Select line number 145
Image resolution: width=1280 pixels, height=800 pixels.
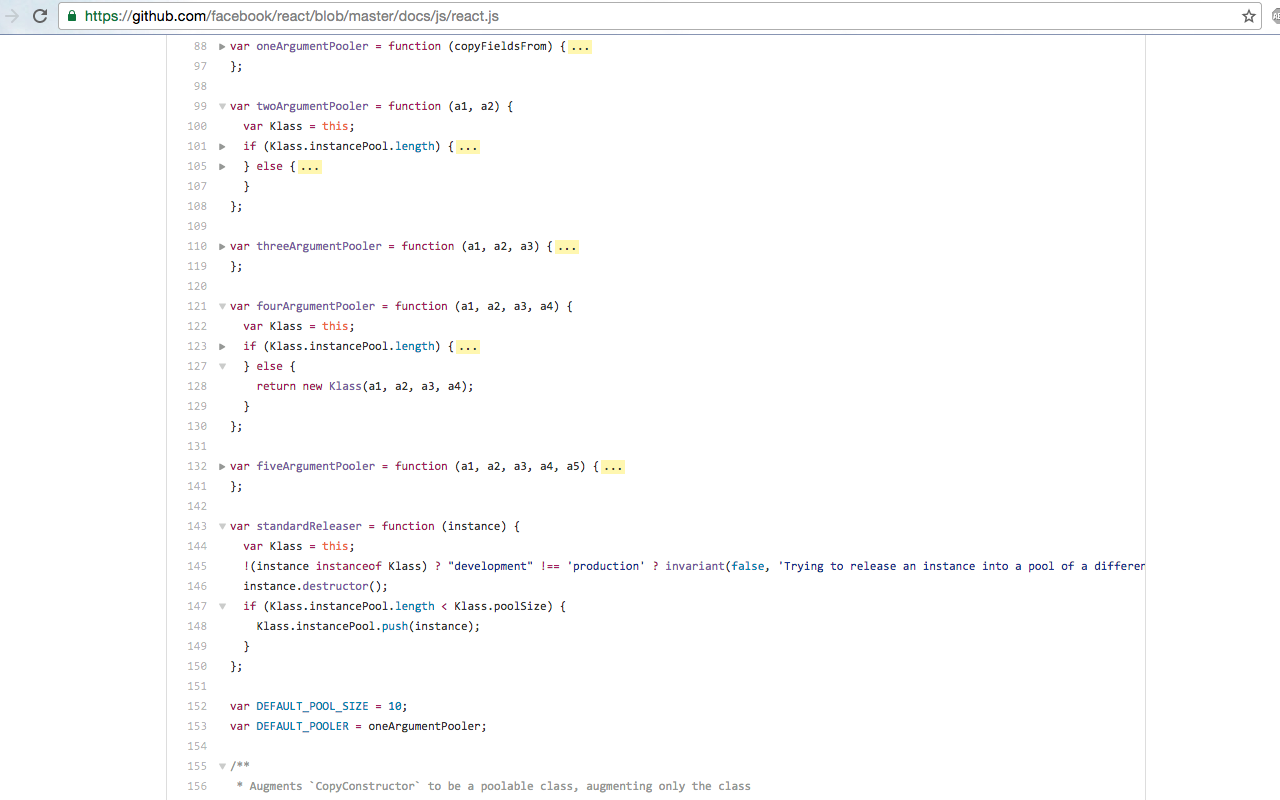(x=197, y=566)
